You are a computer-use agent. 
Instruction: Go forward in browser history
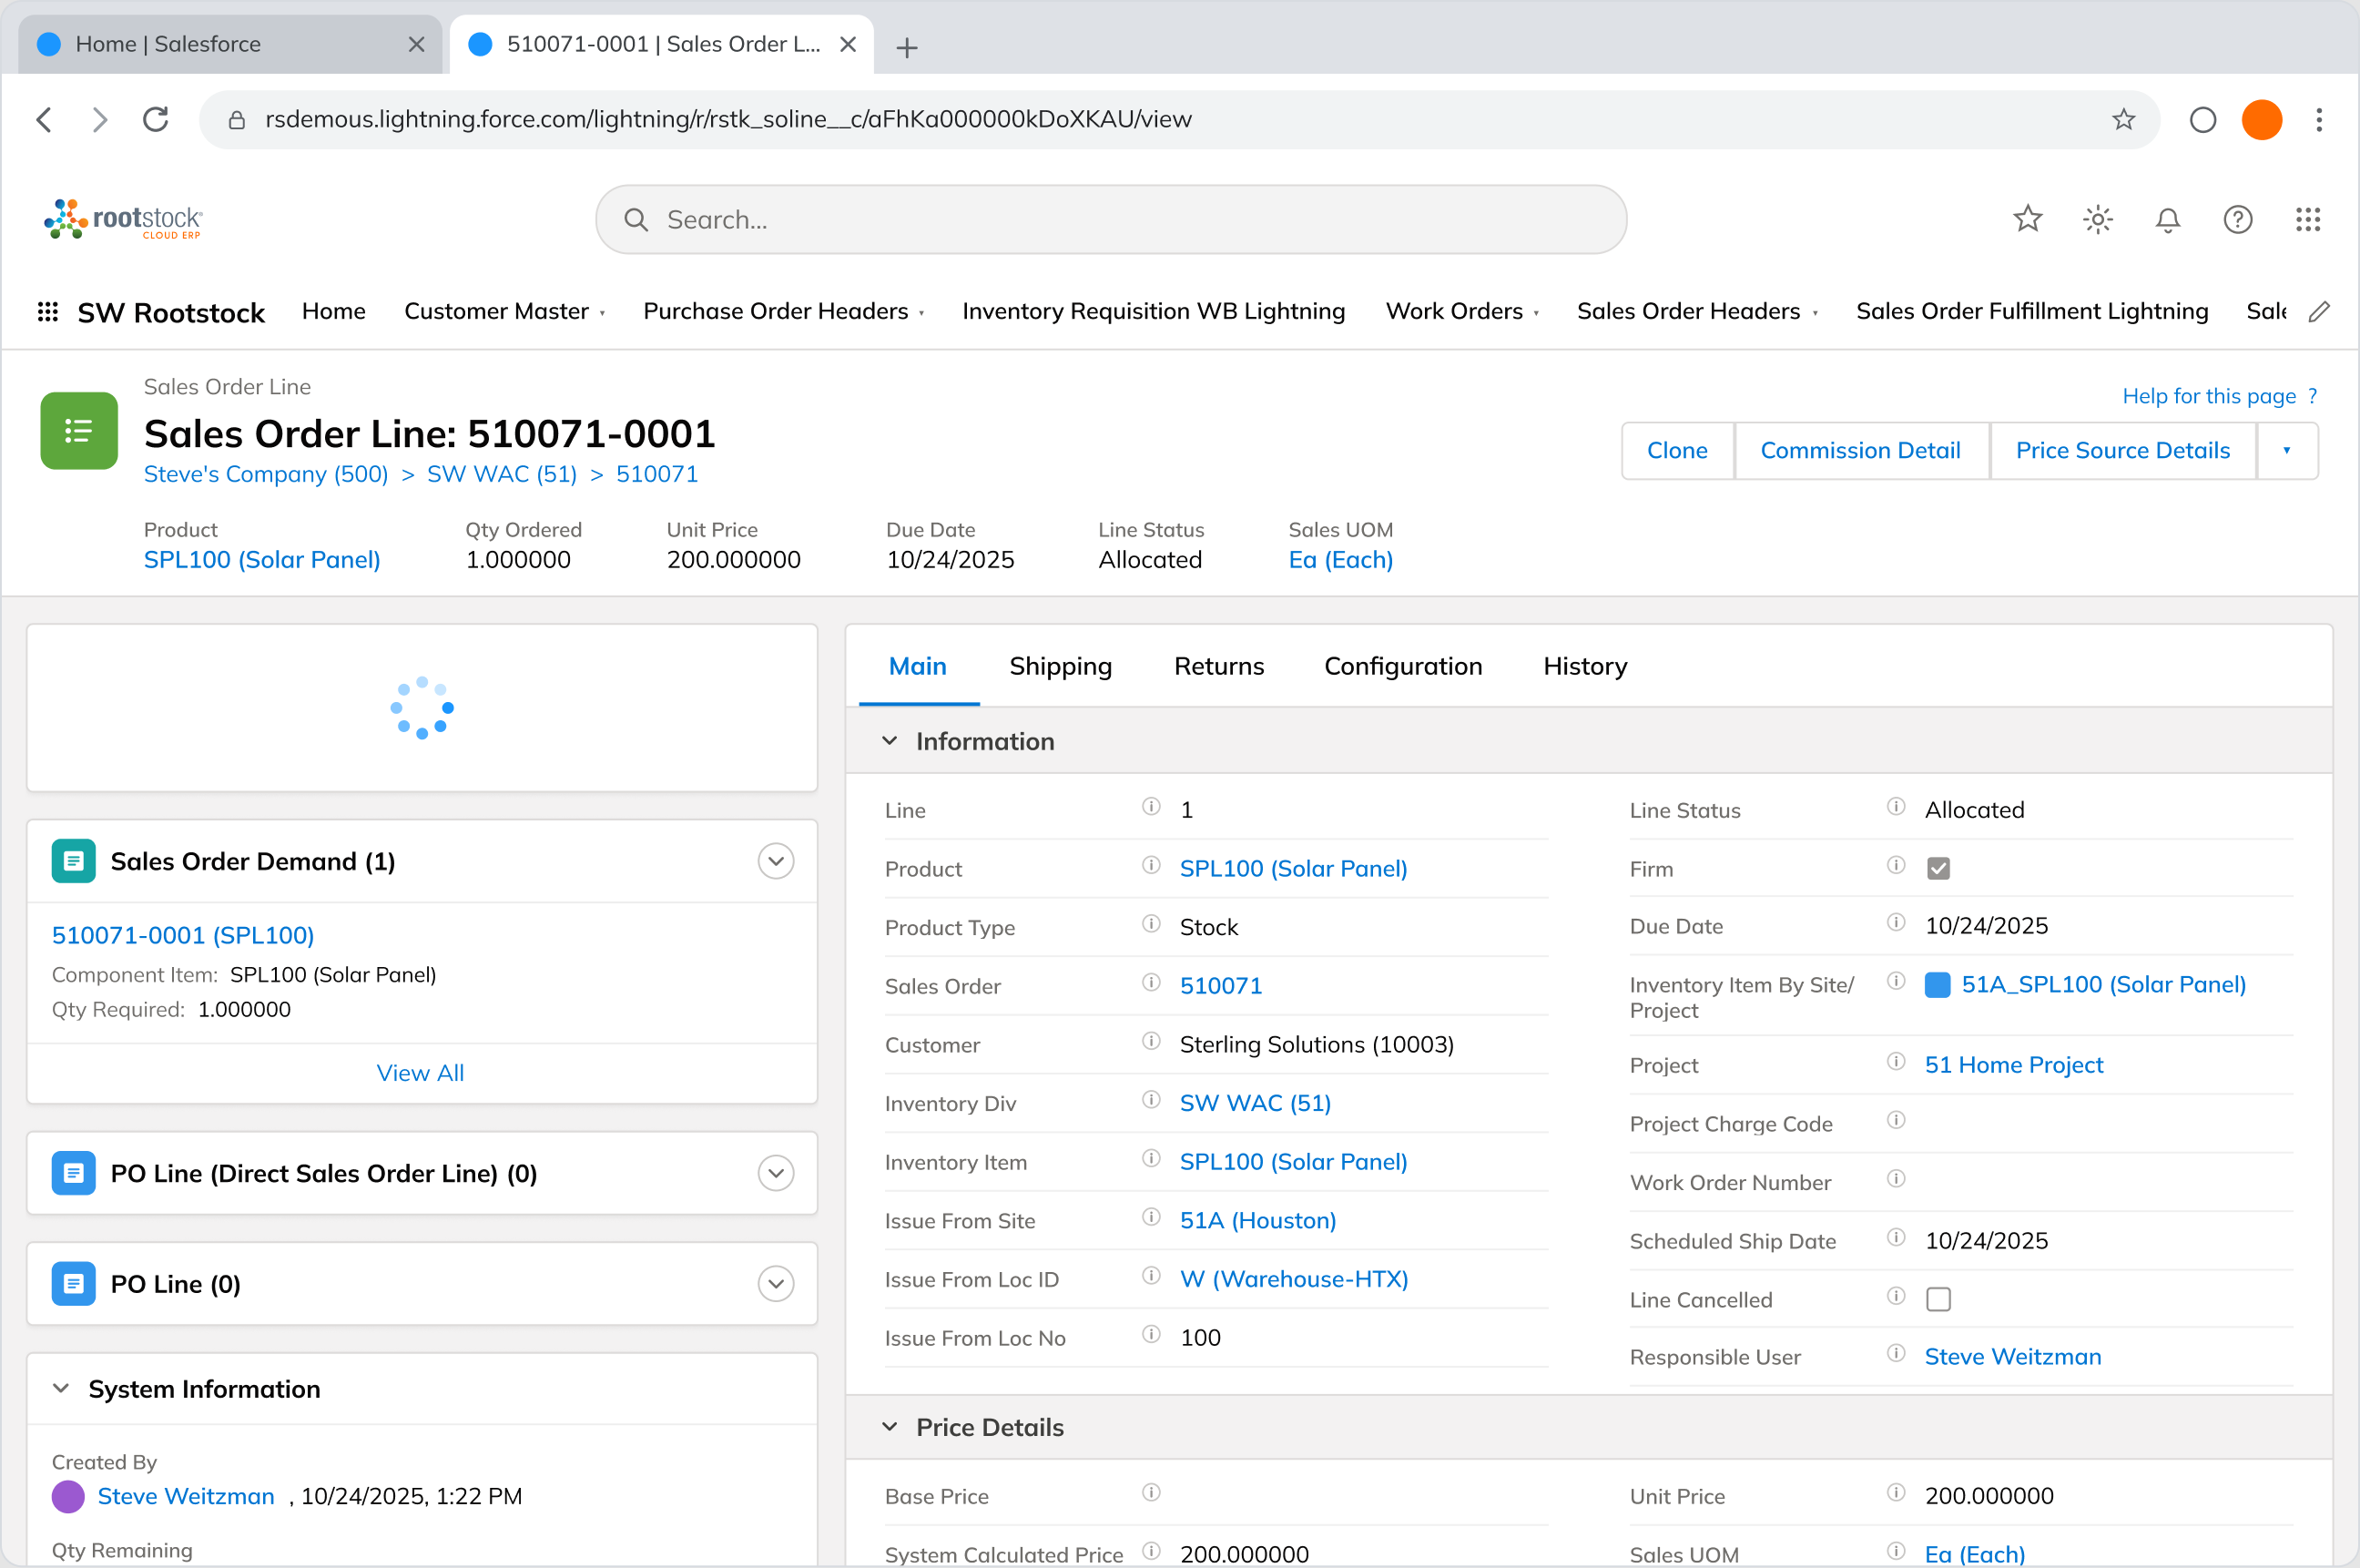(99, 120)
